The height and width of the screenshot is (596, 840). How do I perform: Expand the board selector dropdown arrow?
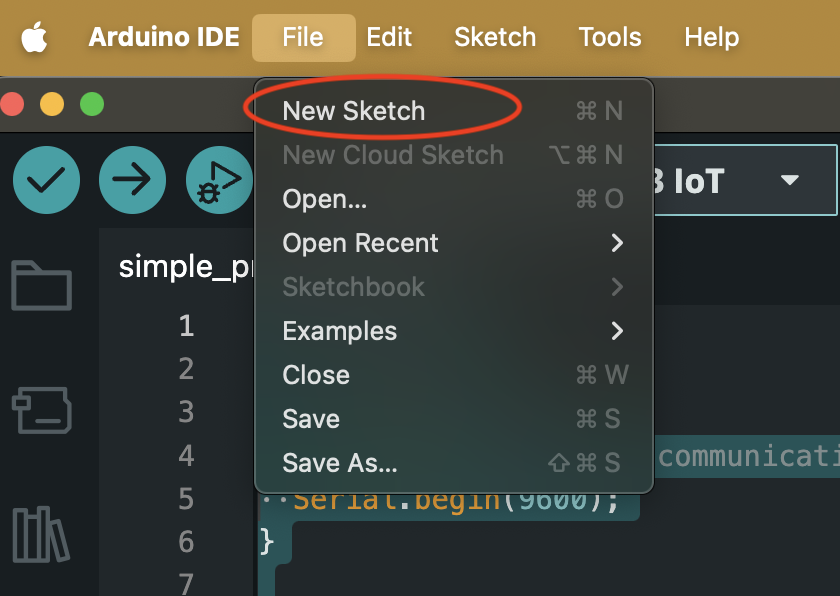coord(790,181)
